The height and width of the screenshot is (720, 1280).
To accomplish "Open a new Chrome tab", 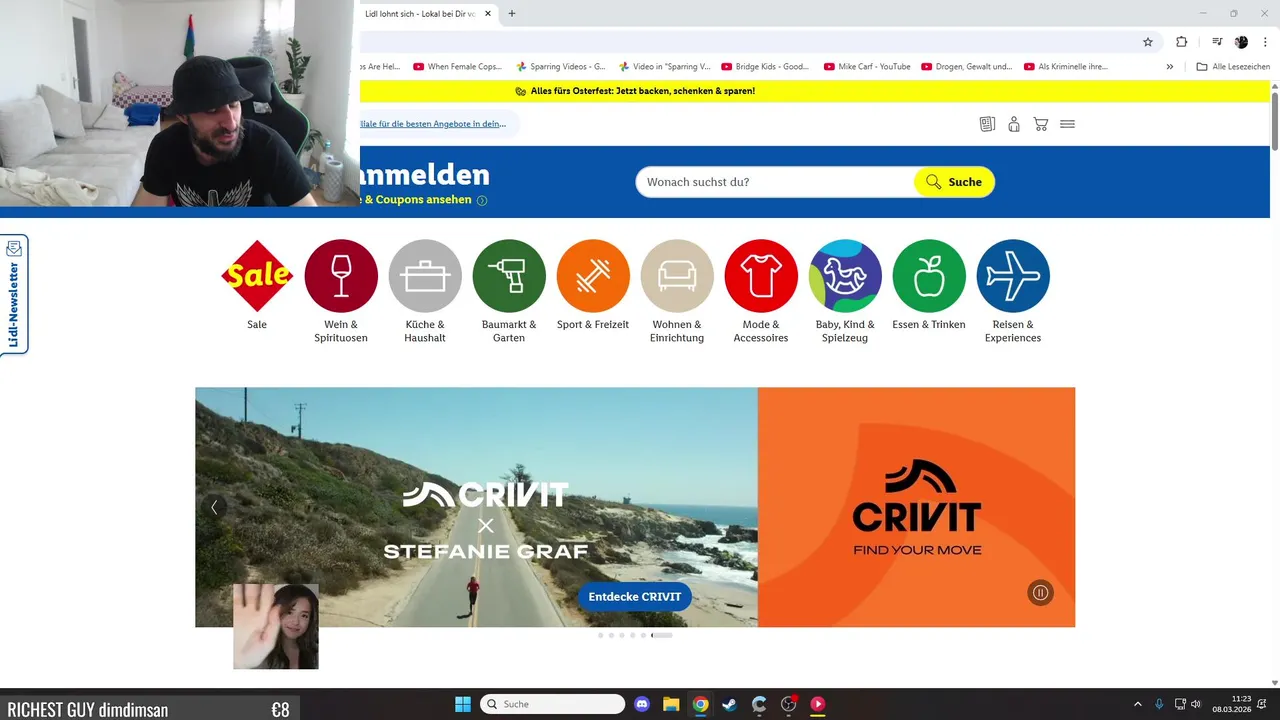I will click(512, 14).
